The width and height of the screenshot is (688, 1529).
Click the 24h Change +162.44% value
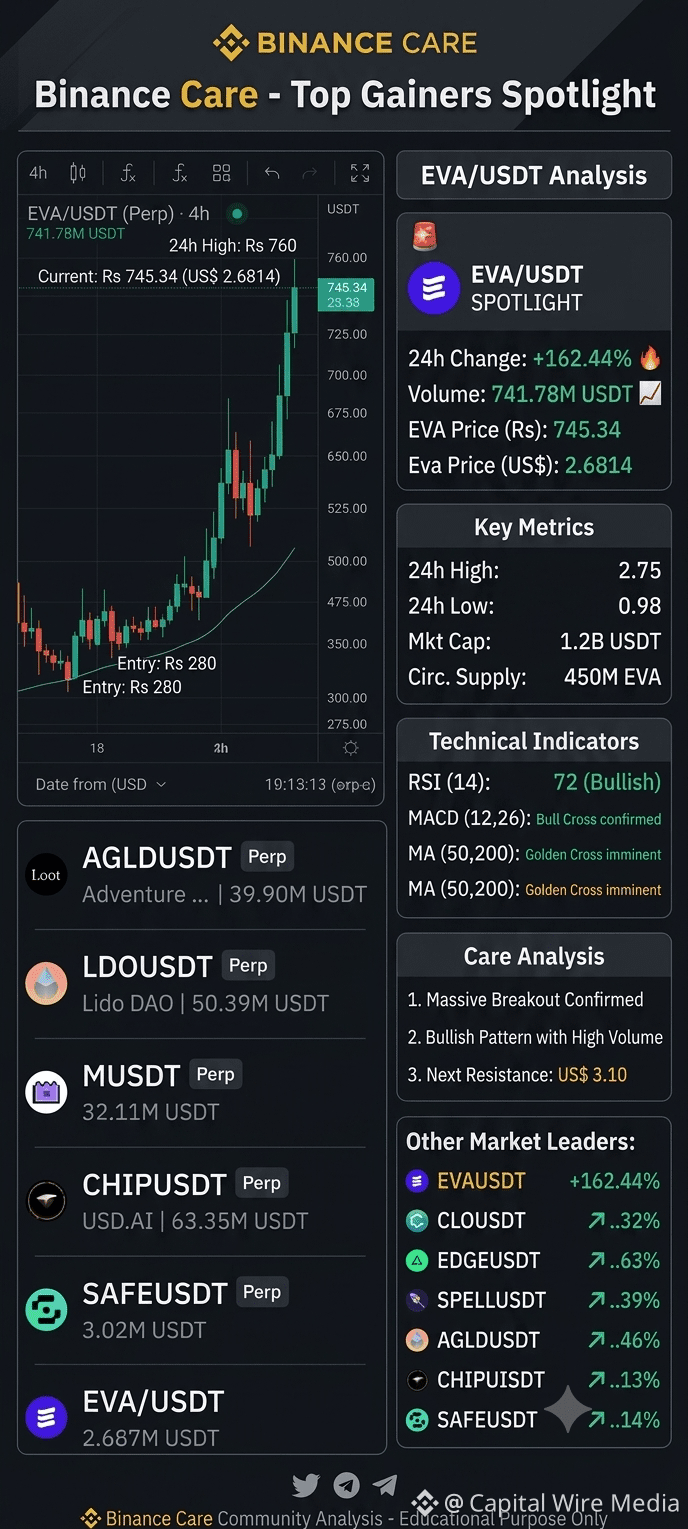click(582, 358)
